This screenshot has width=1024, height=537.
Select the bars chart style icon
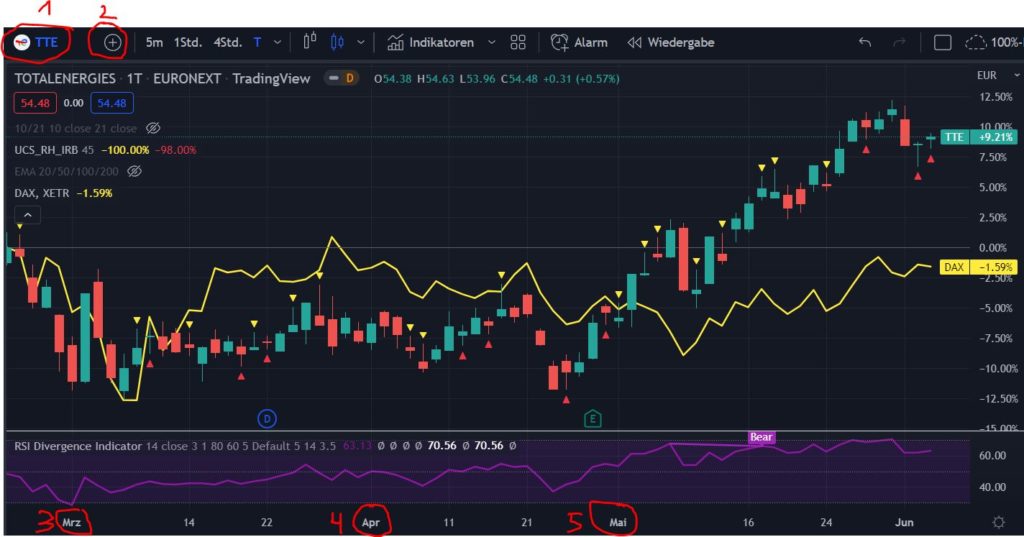click(x=310, y=42)
